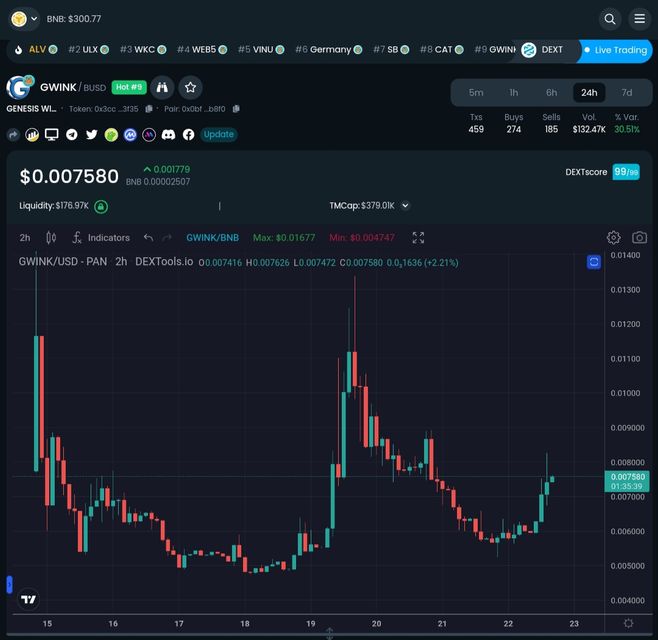The image size is (658, 640).
Task: Open the CoinGecko link icon
Action: pyautogui.click(x=111, y=135)
